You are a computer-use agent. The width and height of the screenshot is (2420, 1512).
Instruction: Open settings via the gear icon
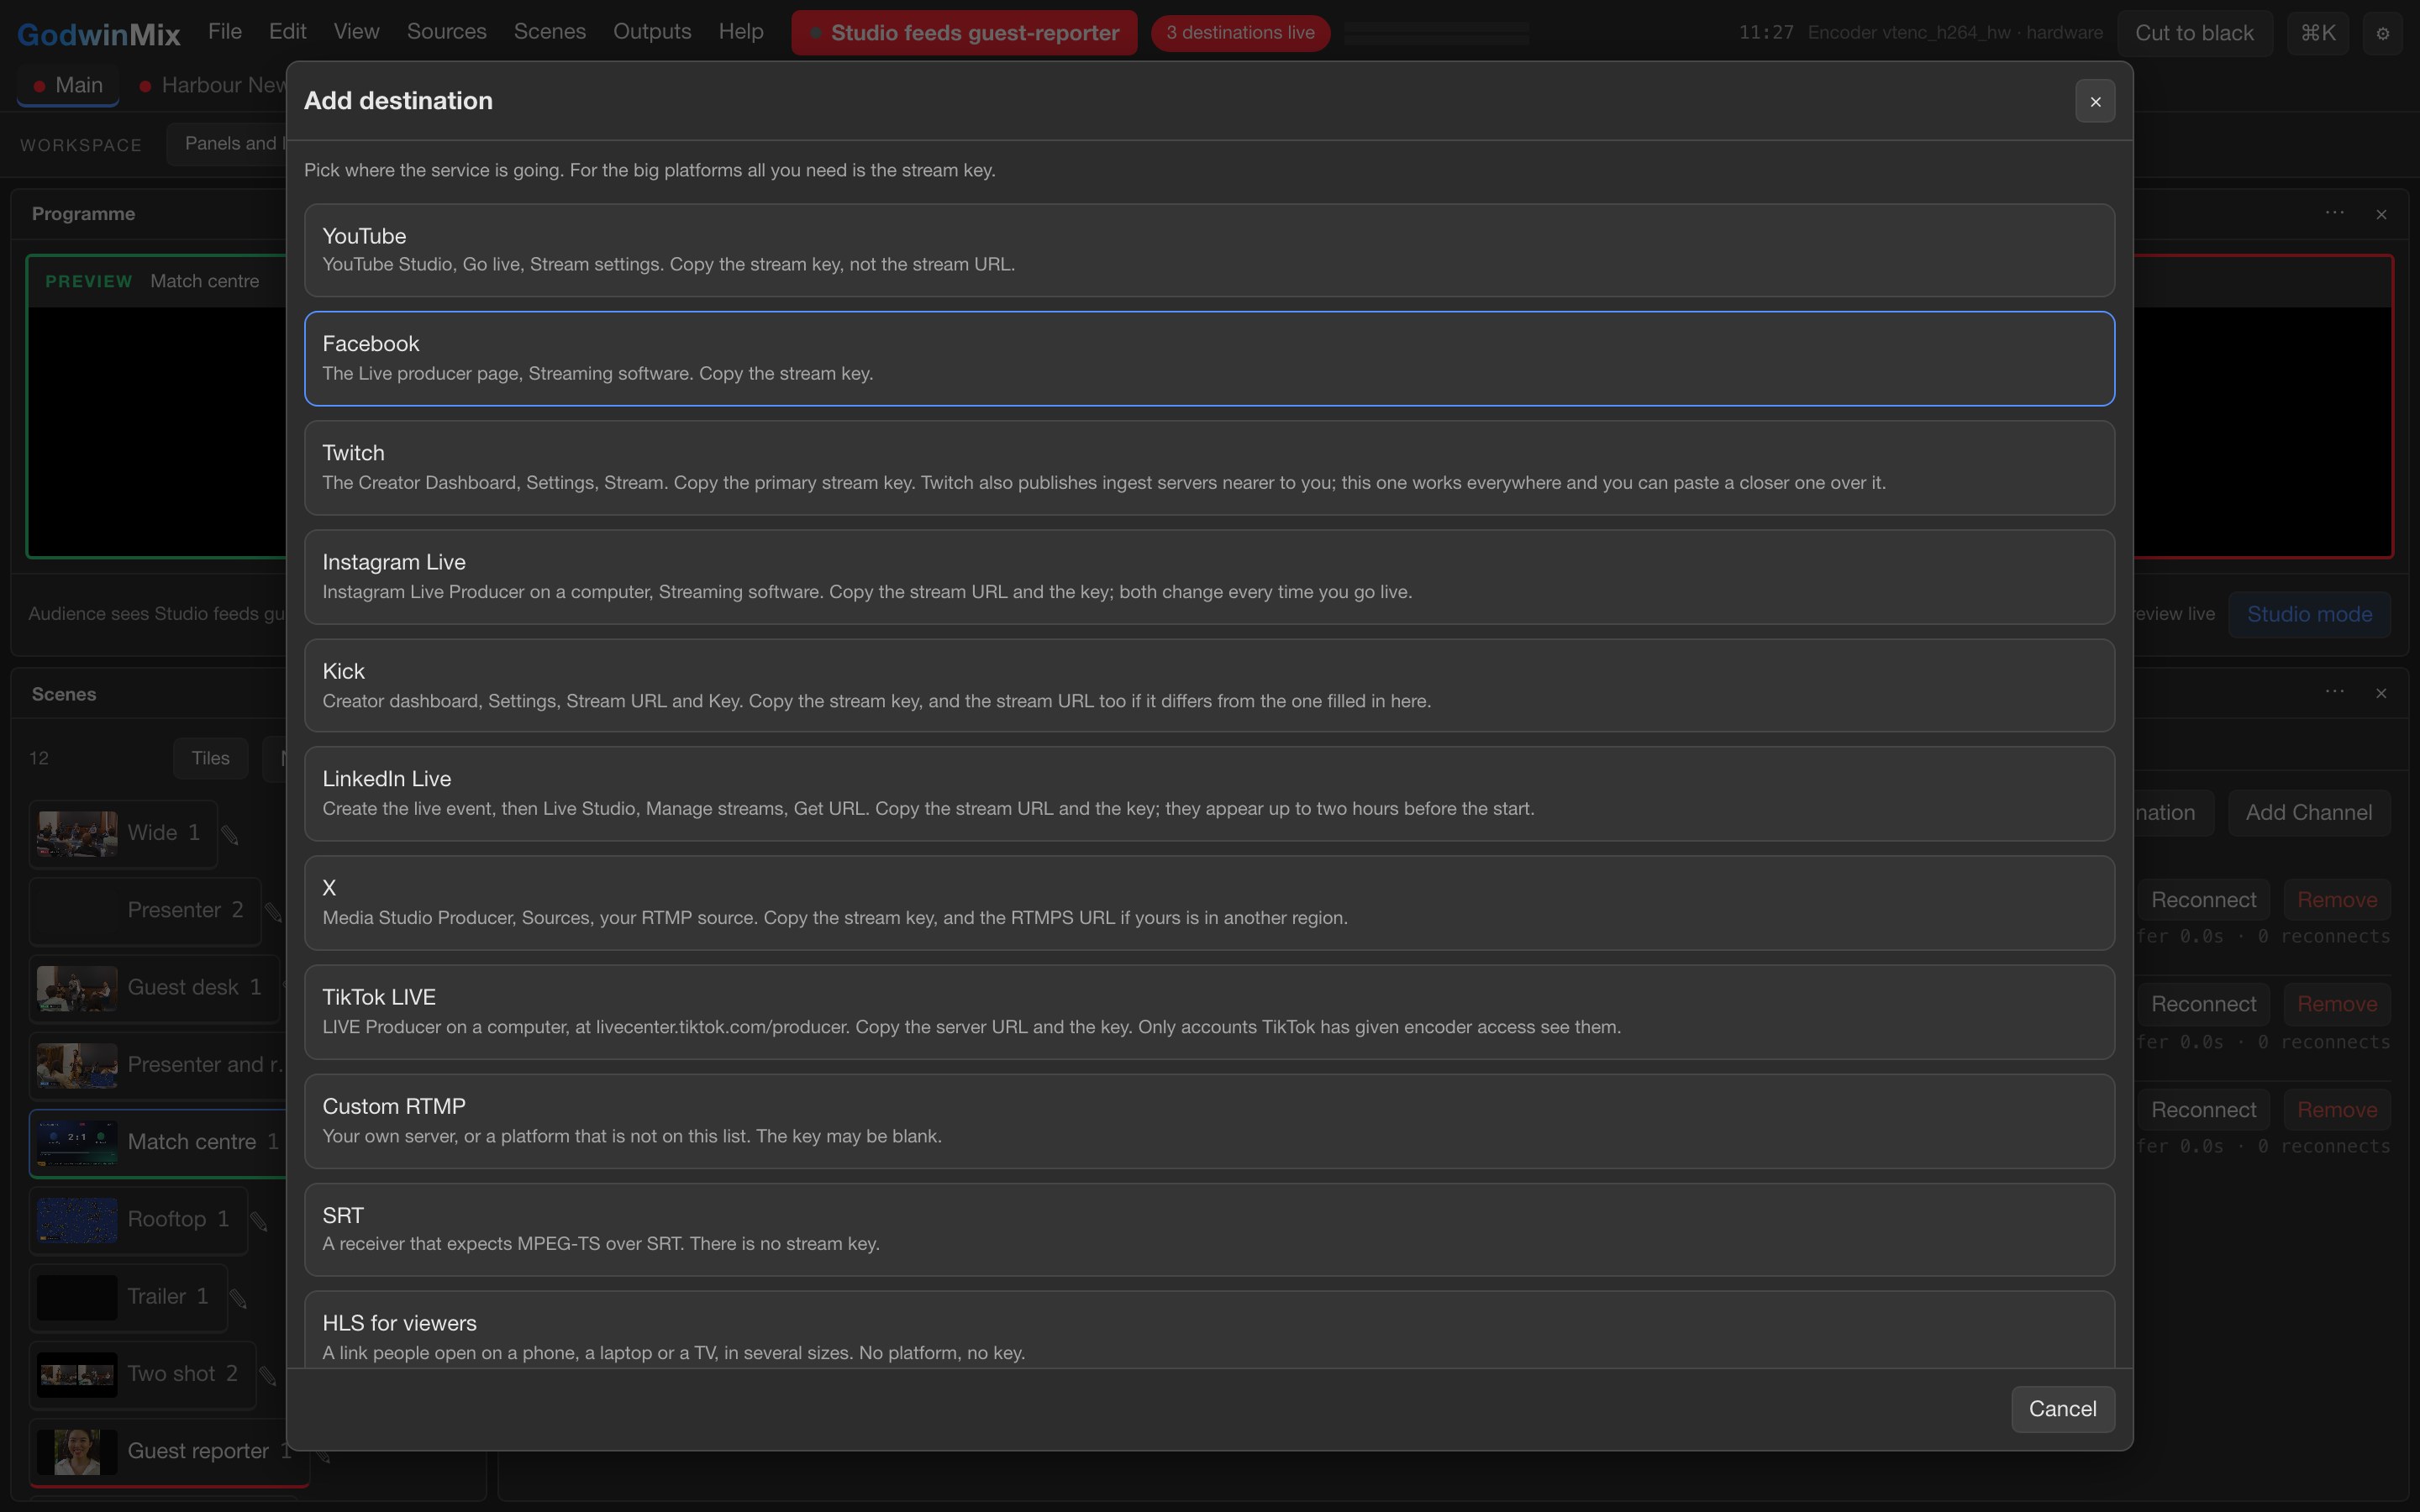[x=2382, y=33]
